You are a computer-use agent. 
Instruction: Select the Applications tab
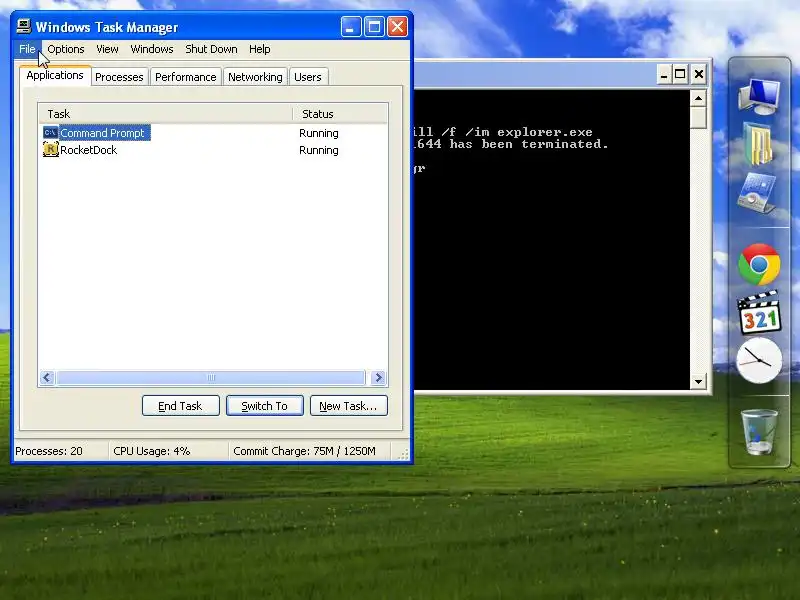(x=55, y=76)
